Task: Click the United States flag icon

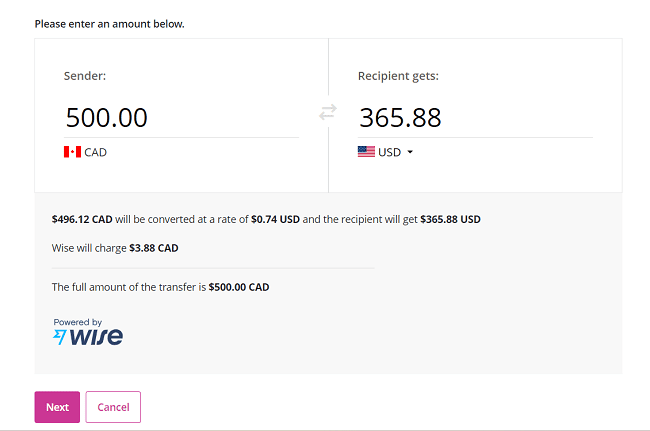Action: point(366,152)
